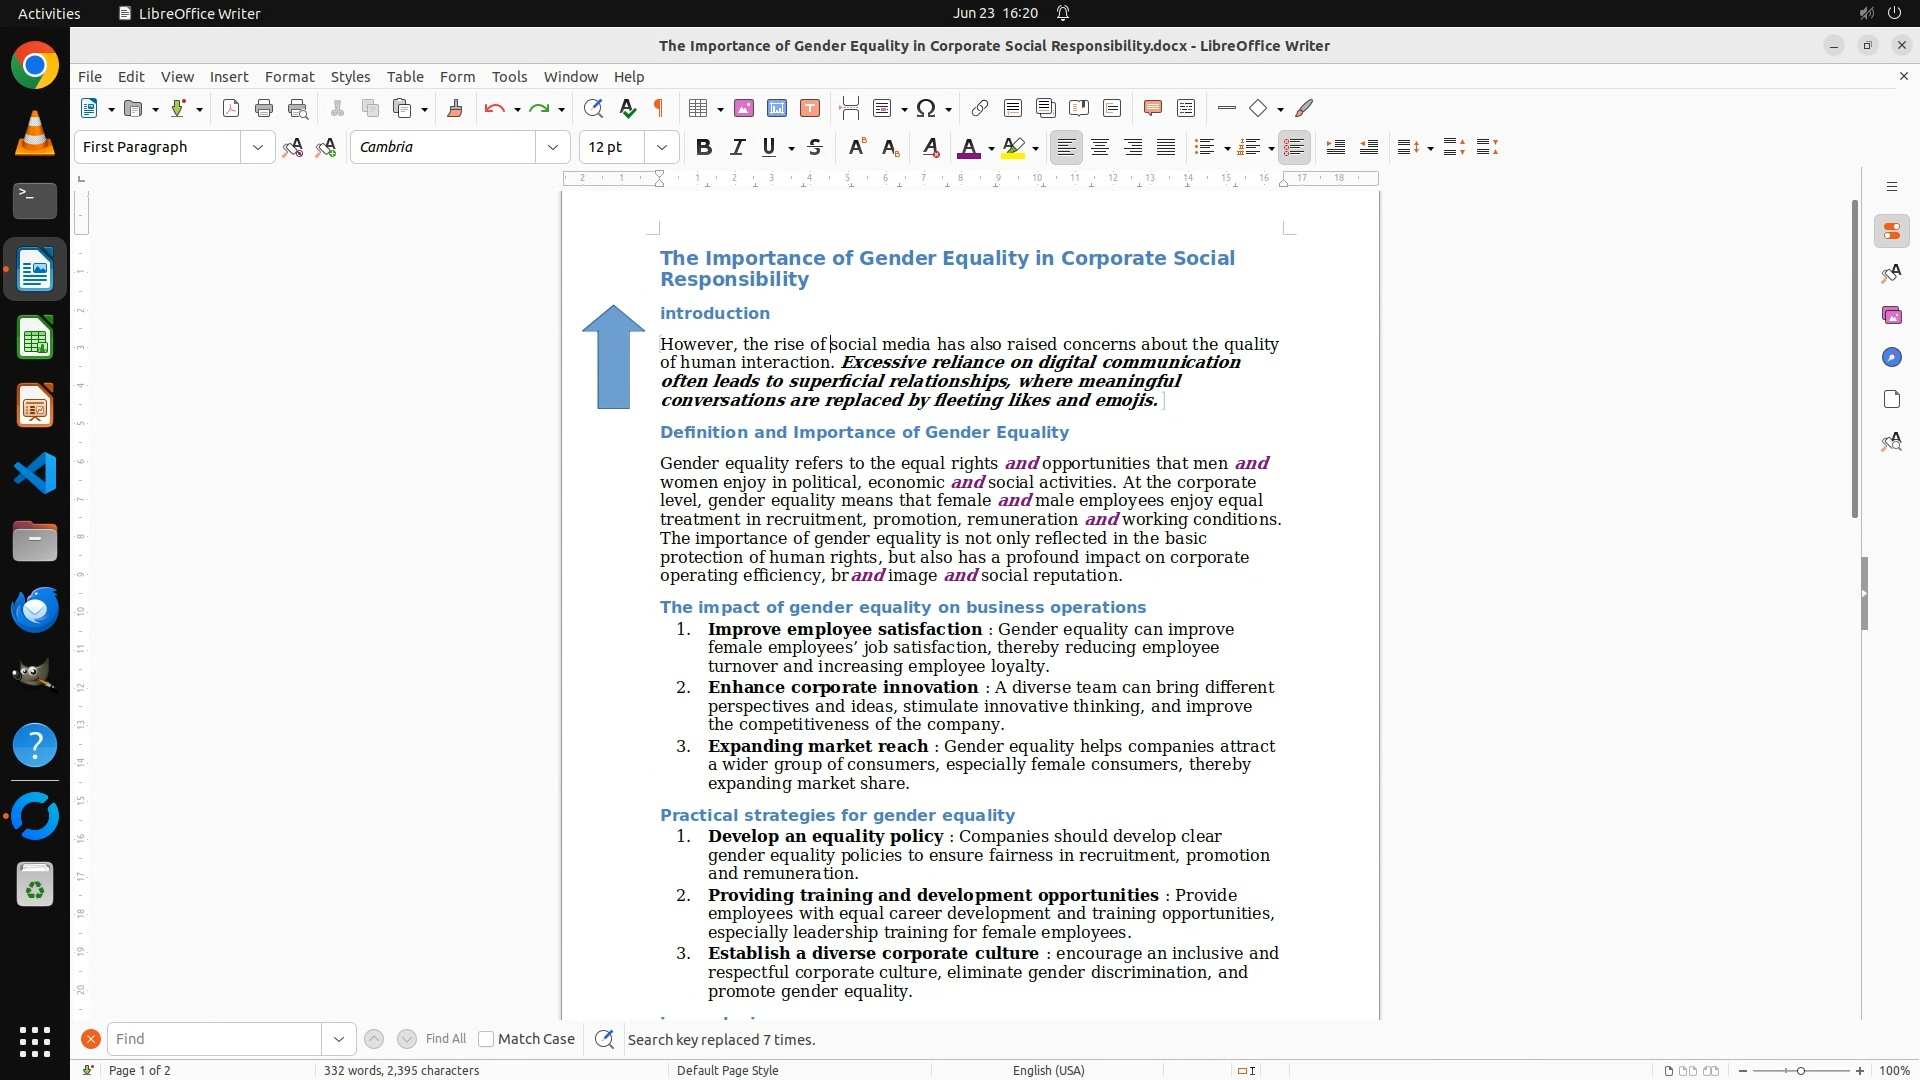The image size is (1920, 1080).
Task: Expand the paragraph style dropdown
Action: [x=258, y=147]
